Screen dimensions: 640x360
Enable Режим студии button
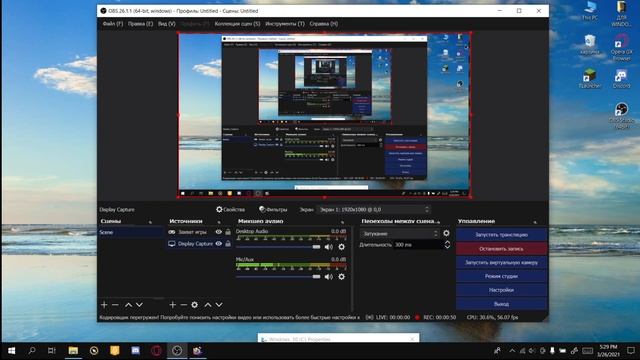(501, 276)
